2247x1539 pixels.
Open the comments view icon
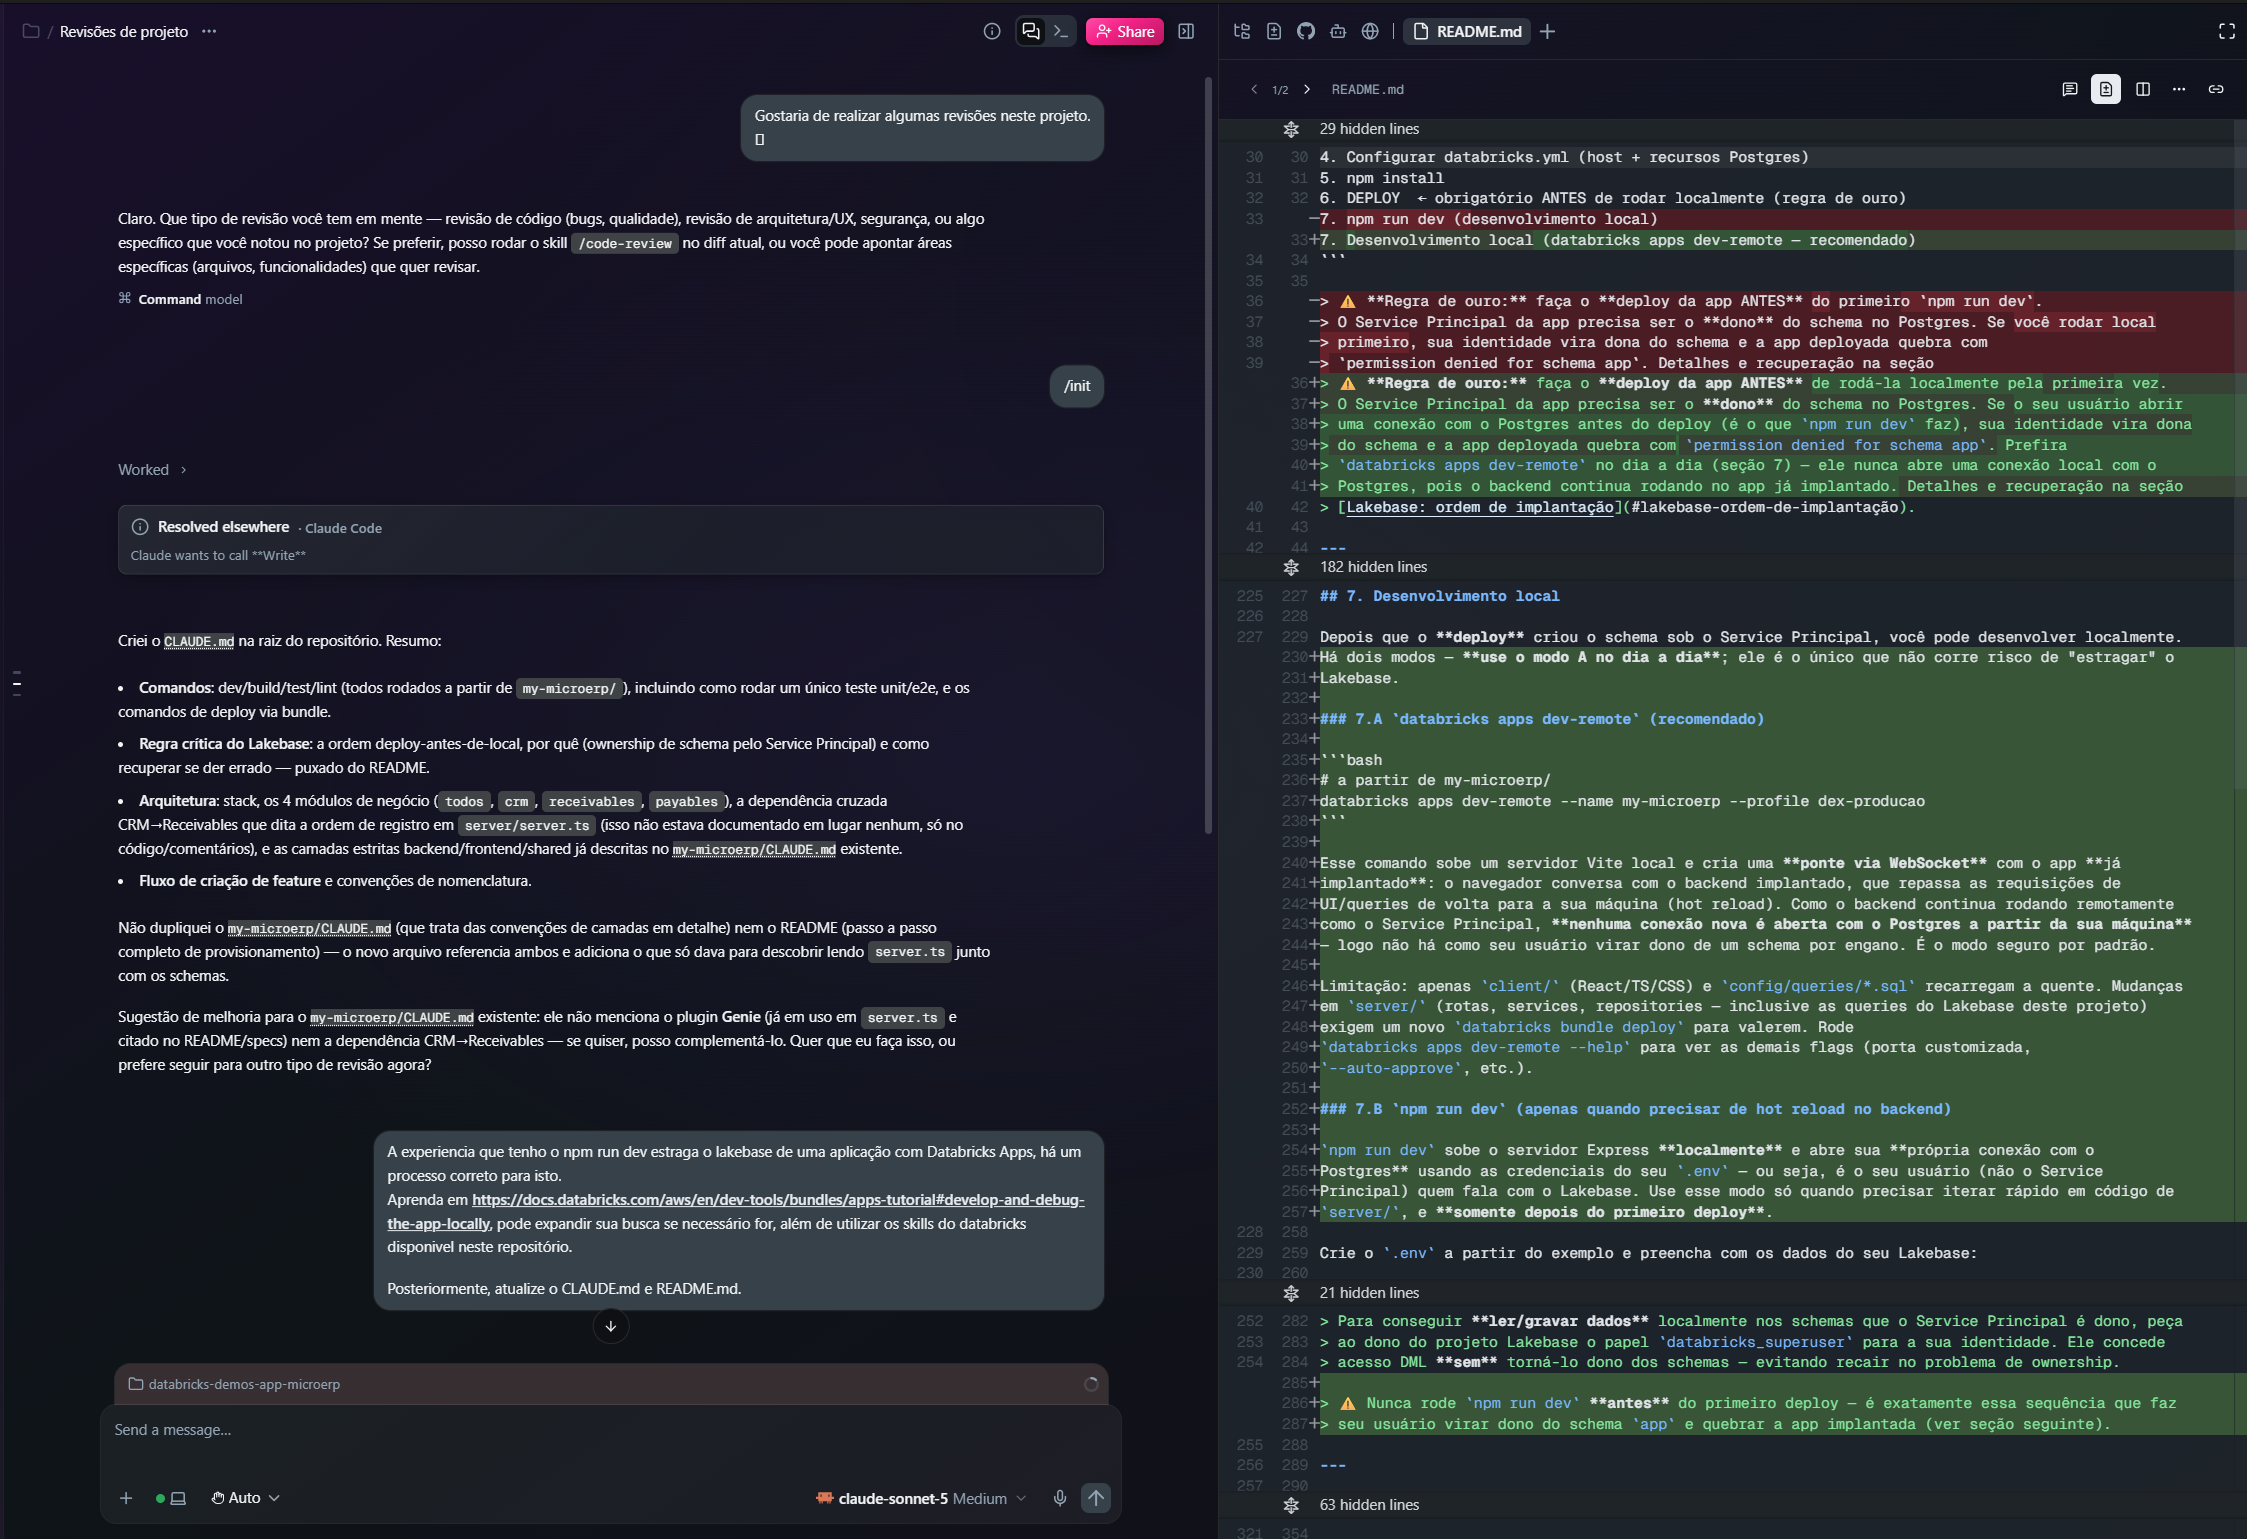[2069, 89]
